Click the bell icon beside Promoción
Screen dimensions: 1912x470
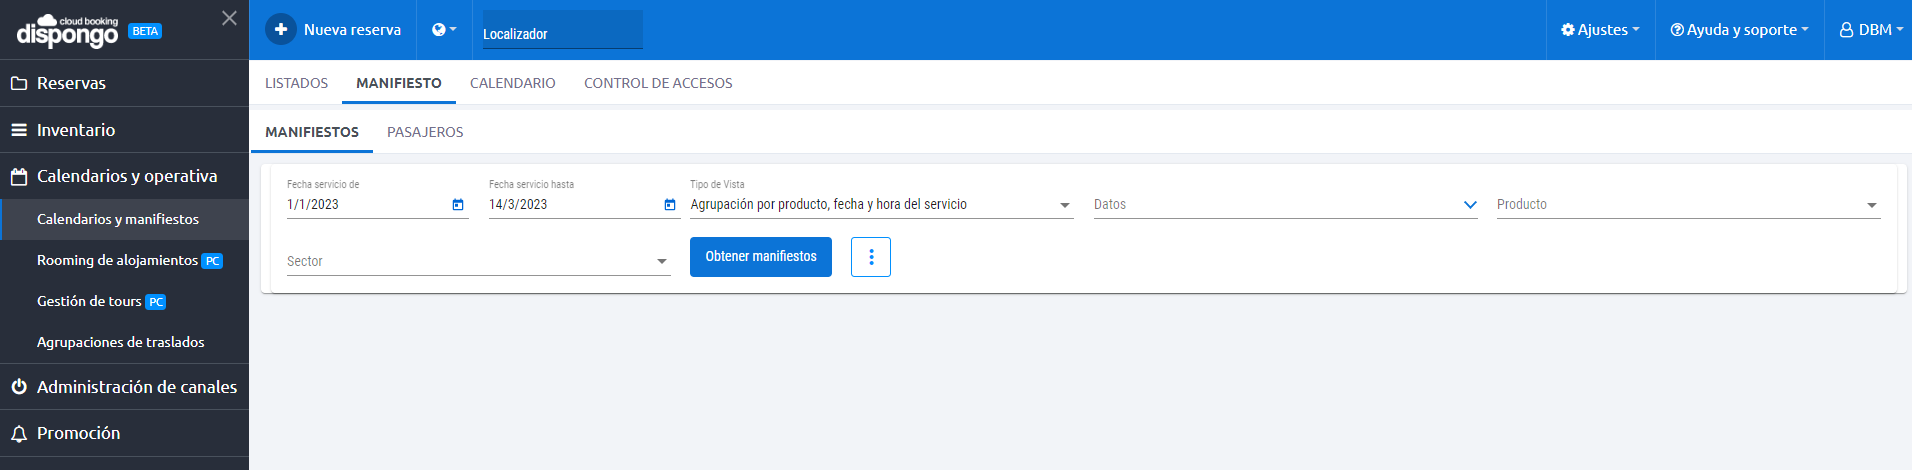pyautogui.click(x=19, y=434)
